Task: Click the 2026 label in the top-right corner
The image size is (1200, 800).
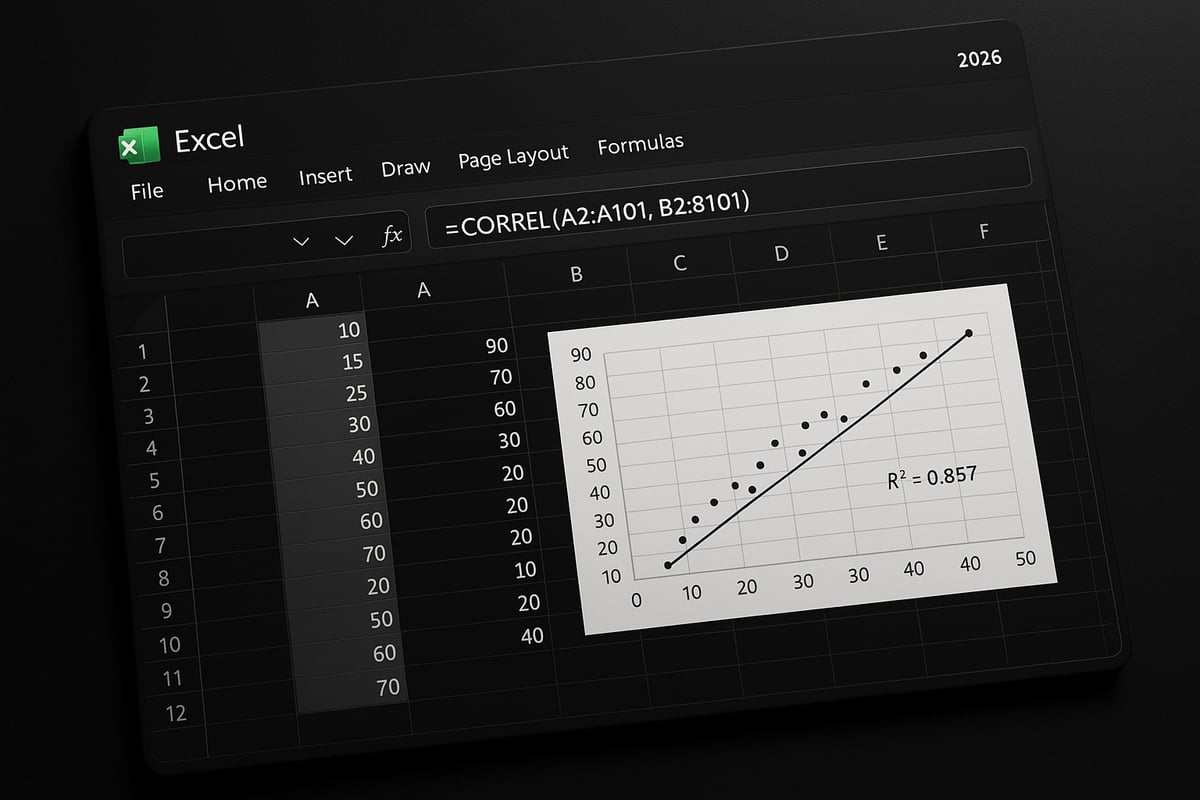Action: [x=981, y=57]
